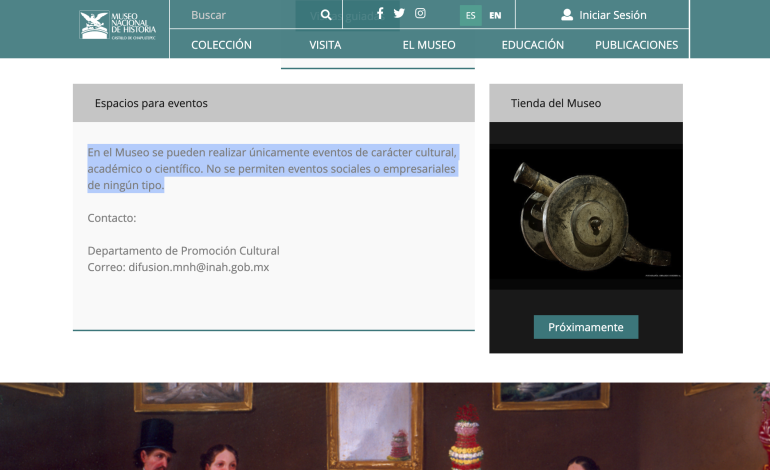Click the Departamento de Promoción Cultural text
The height and width of the screenshot is (470, 770).
183,250
